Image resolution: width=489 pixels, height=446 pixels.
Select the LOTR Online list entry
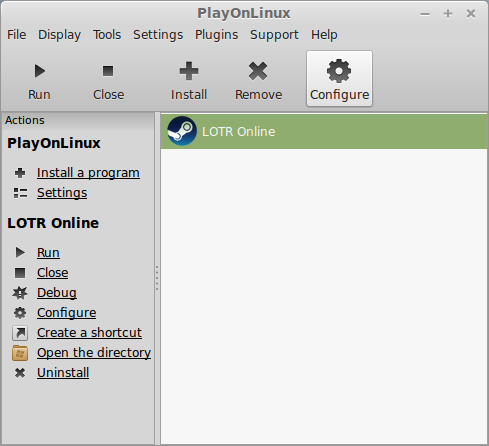pos(324,131)
